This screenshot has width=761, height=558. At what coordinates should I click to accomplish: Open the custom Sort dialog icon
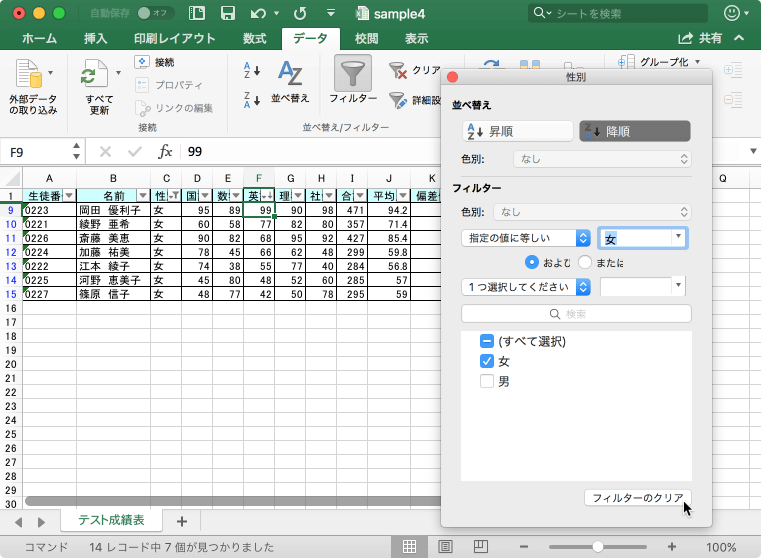point(290,73)
